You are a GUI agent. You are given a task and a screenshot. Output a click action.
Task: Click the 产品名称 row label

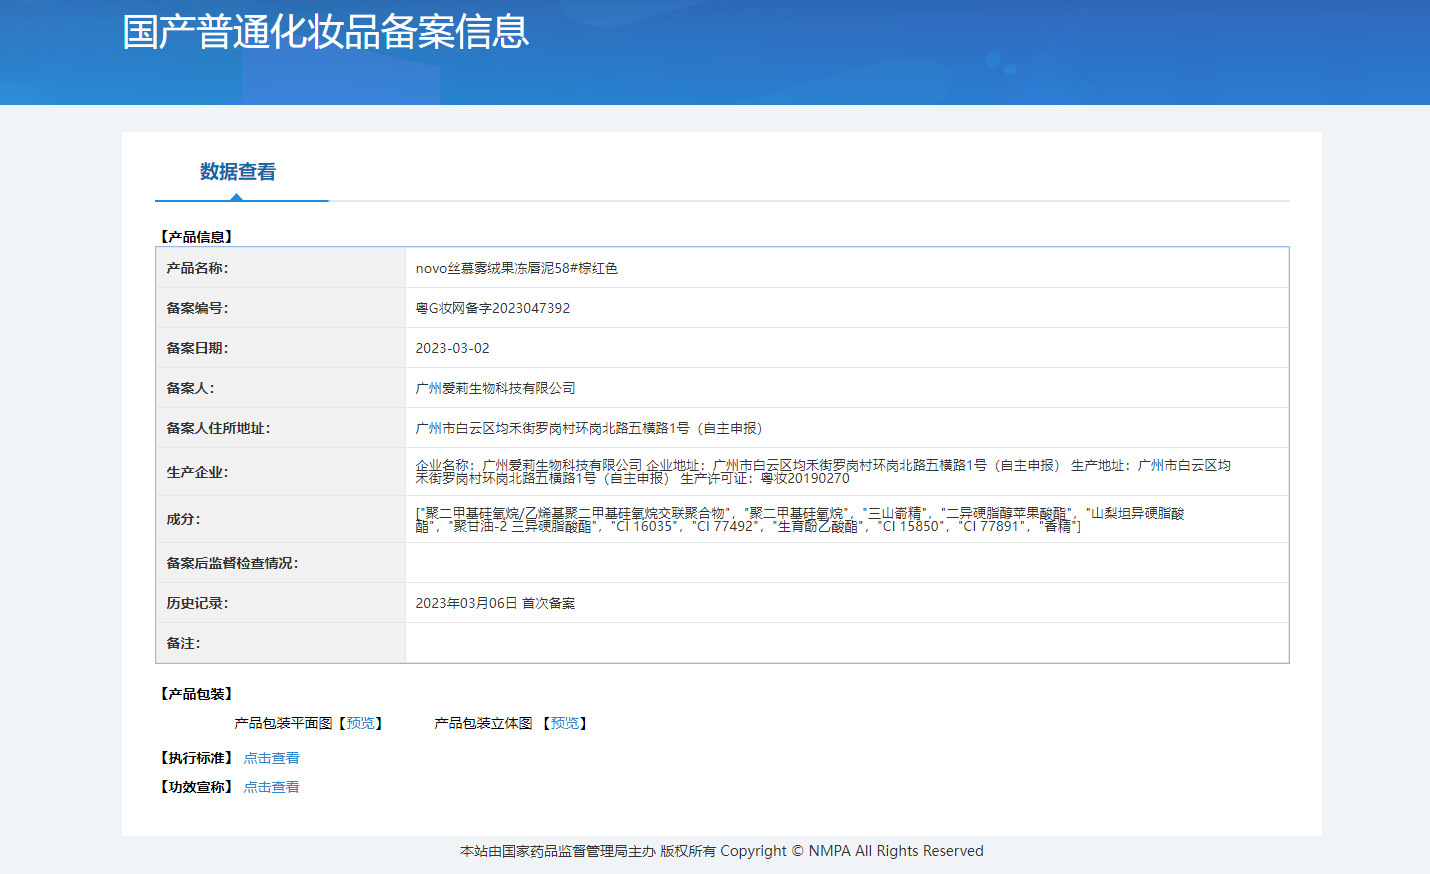(x=197, y=268)
